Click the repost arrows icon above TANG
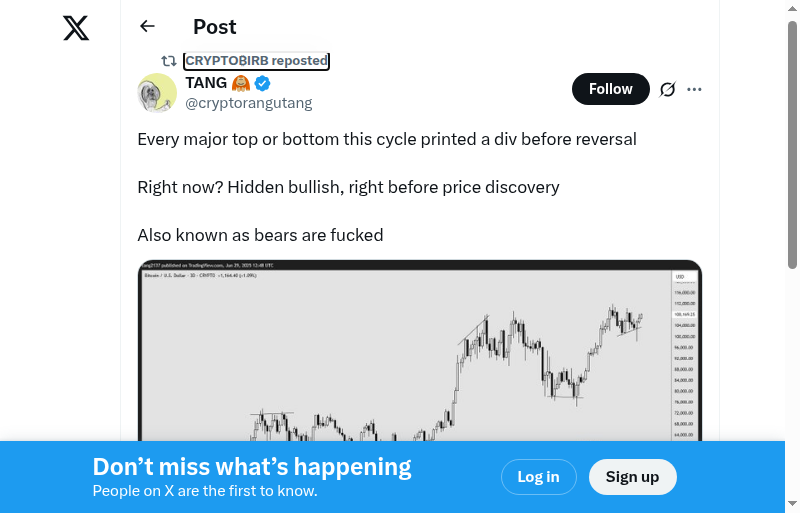Viewport: 800px width, 513px height. 169,61
